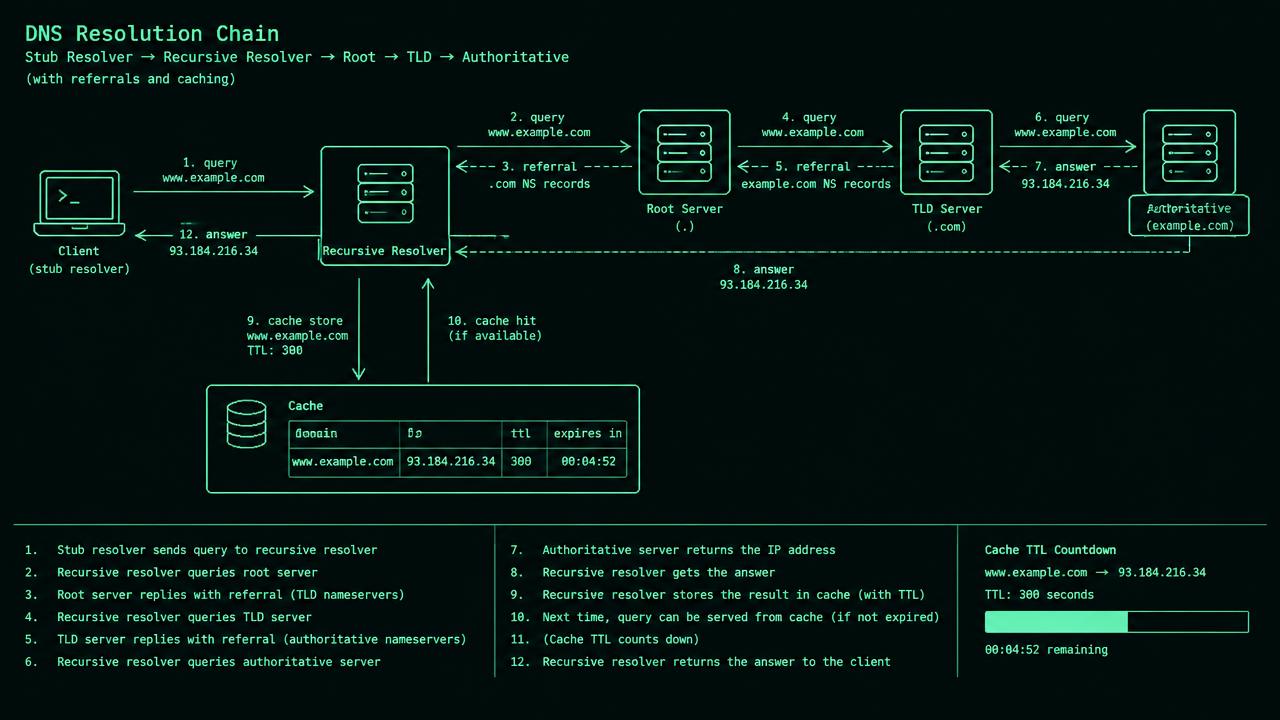
Task: Click 'TTL: 300 seconds' text
Action: (1039, 595)
